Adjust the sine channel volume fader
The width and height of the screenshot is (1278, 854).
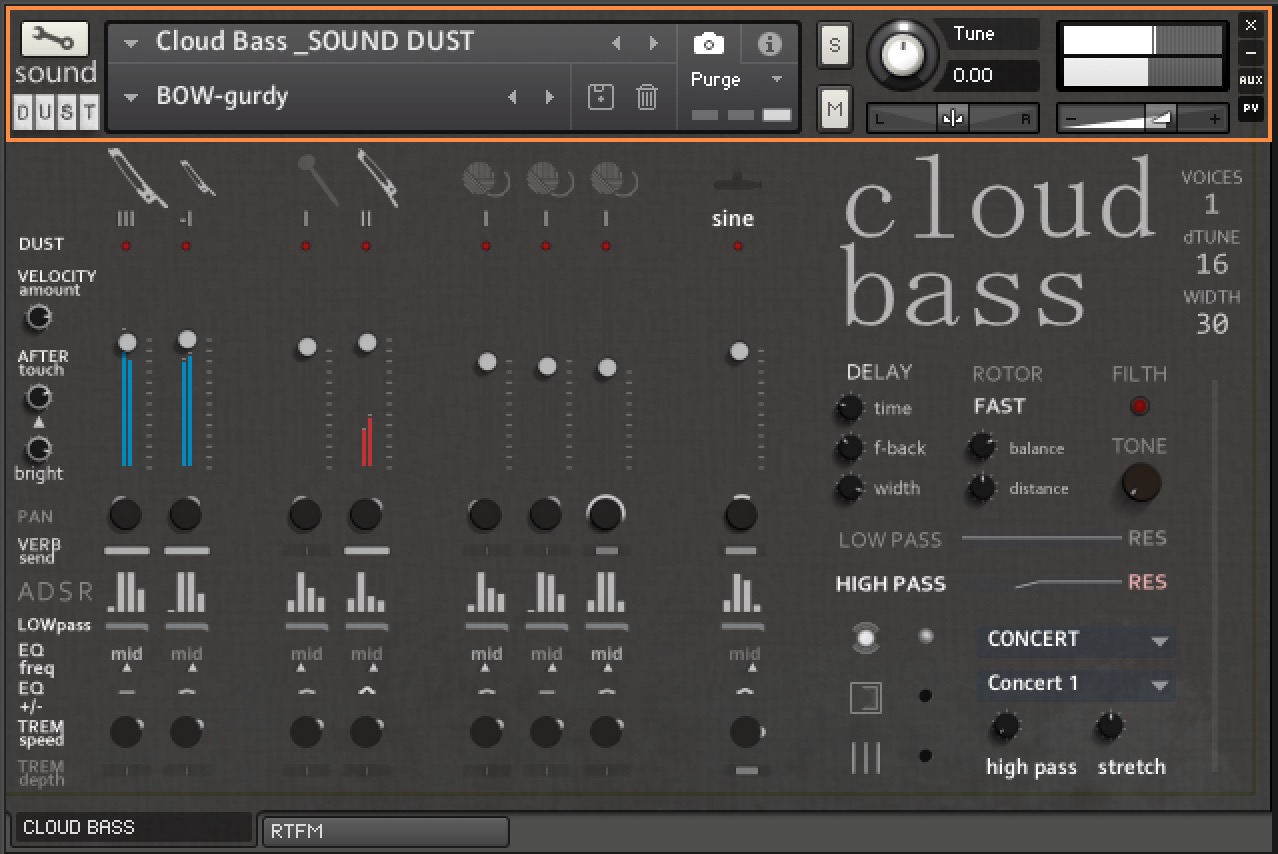point(739,351)
